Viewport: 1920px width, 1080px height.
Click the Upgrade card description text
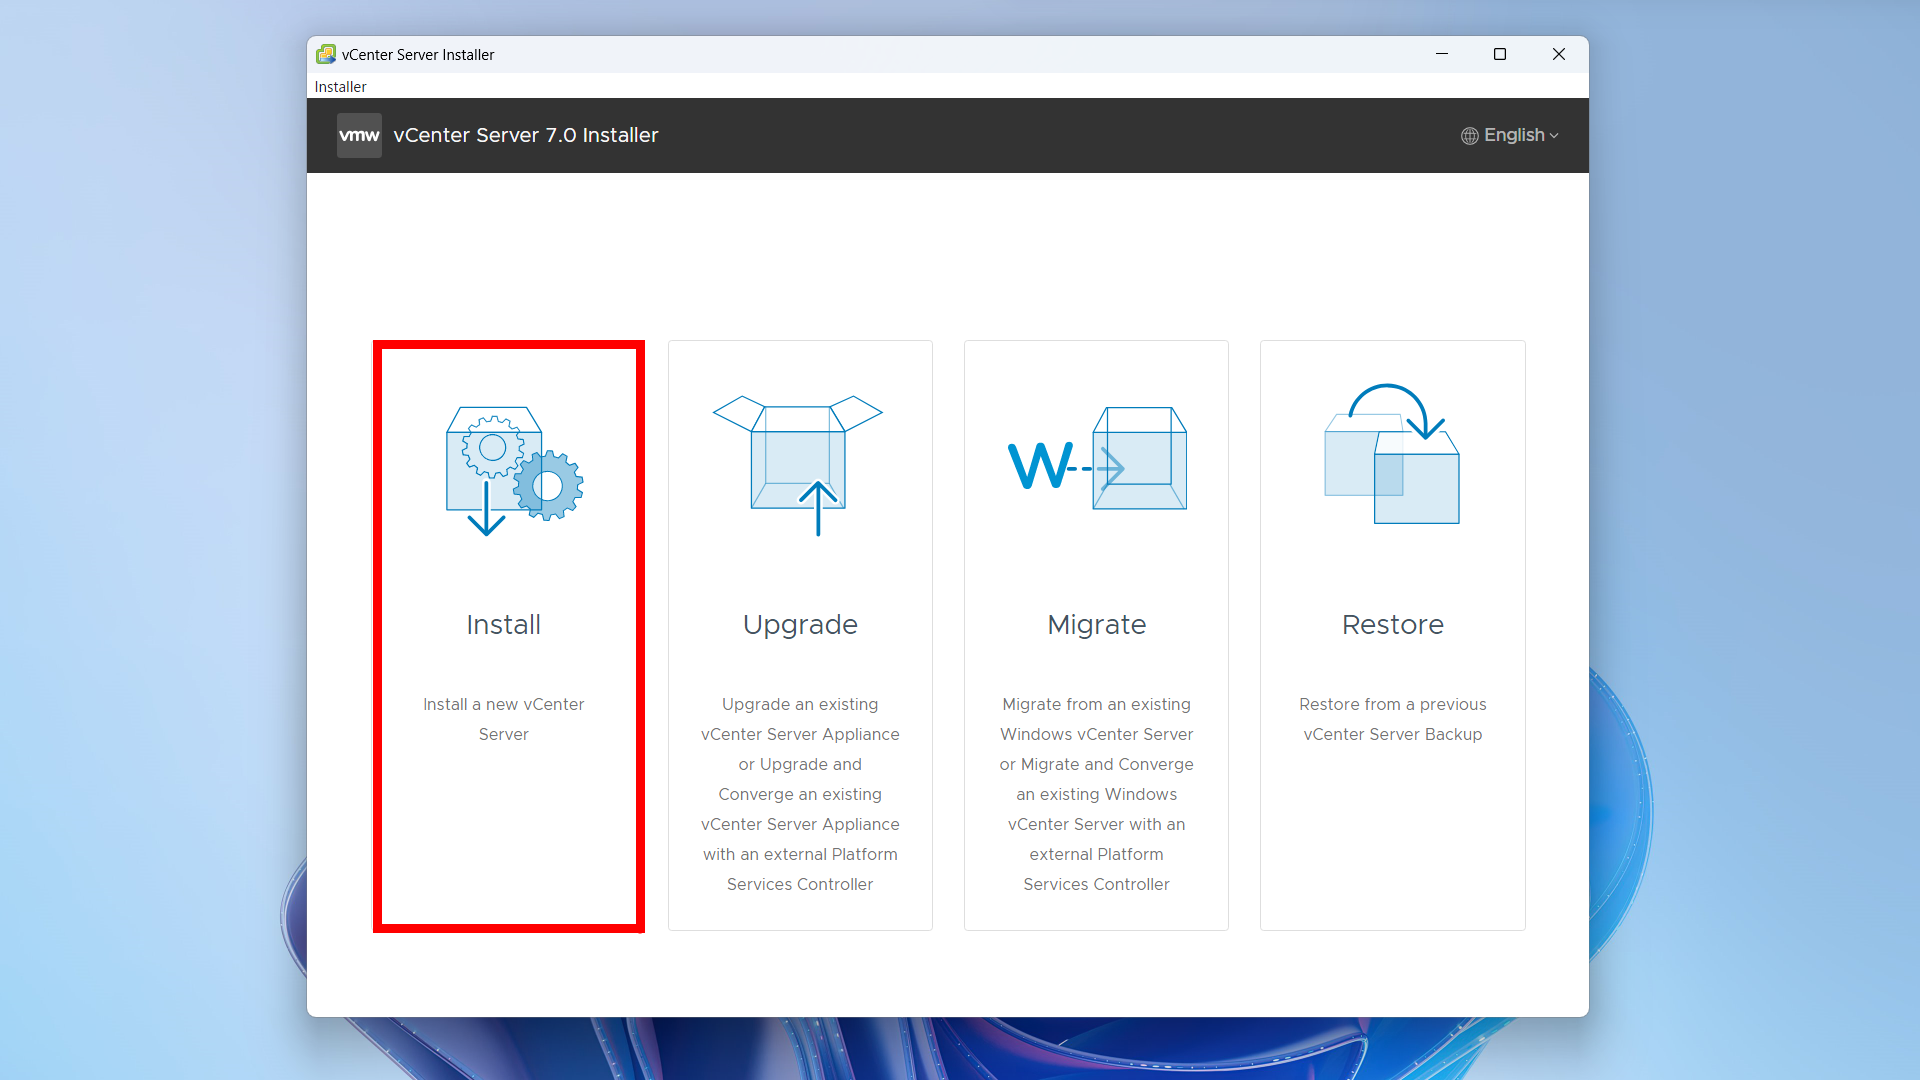(x=800, y=794)
